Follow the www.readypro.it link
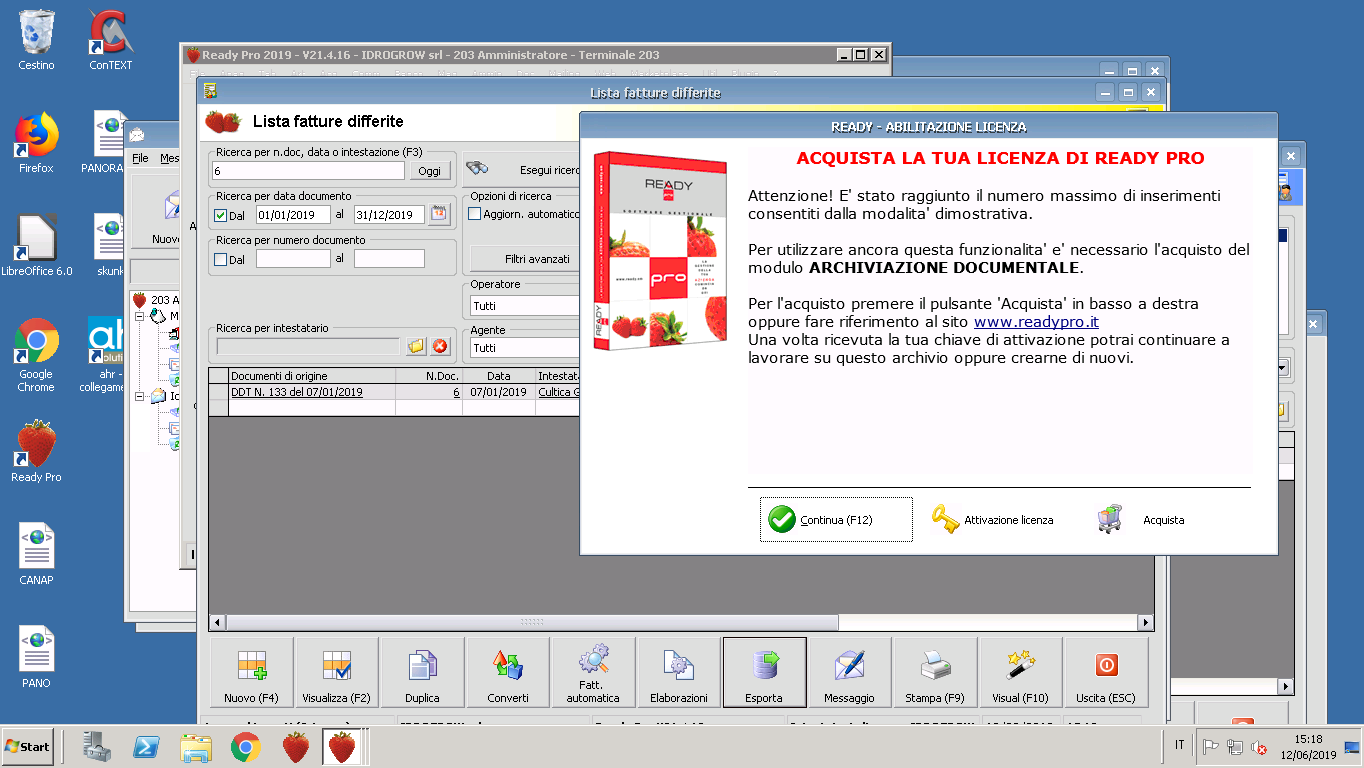 click(1036, 322)
